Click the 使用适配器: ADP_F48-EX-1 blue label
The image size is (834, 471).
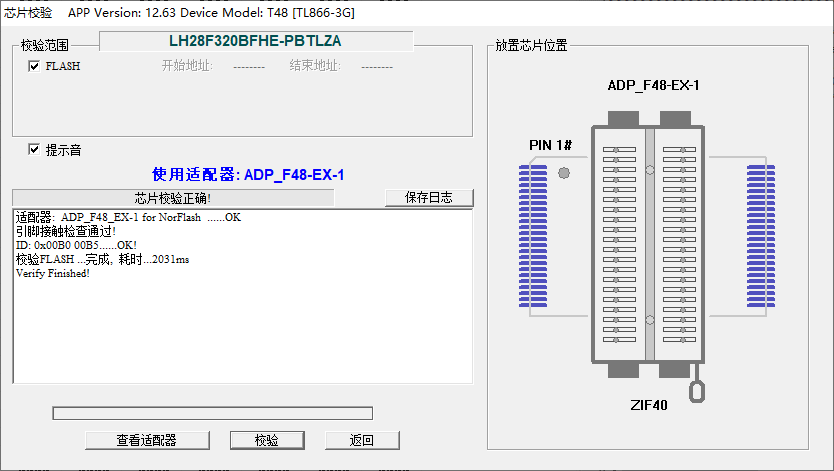pyautogui.click(x=248, y=174)
